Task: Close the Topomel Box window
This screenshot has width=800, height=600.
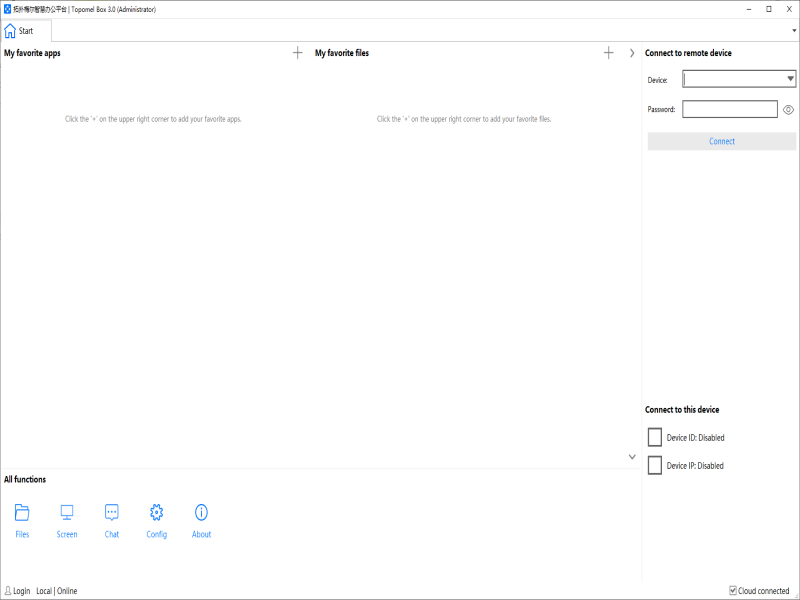Action: 789,9
